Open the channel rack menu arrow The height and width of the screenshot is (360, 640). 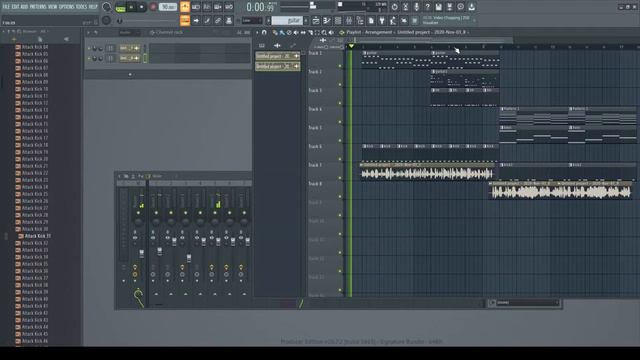point(89,32)
